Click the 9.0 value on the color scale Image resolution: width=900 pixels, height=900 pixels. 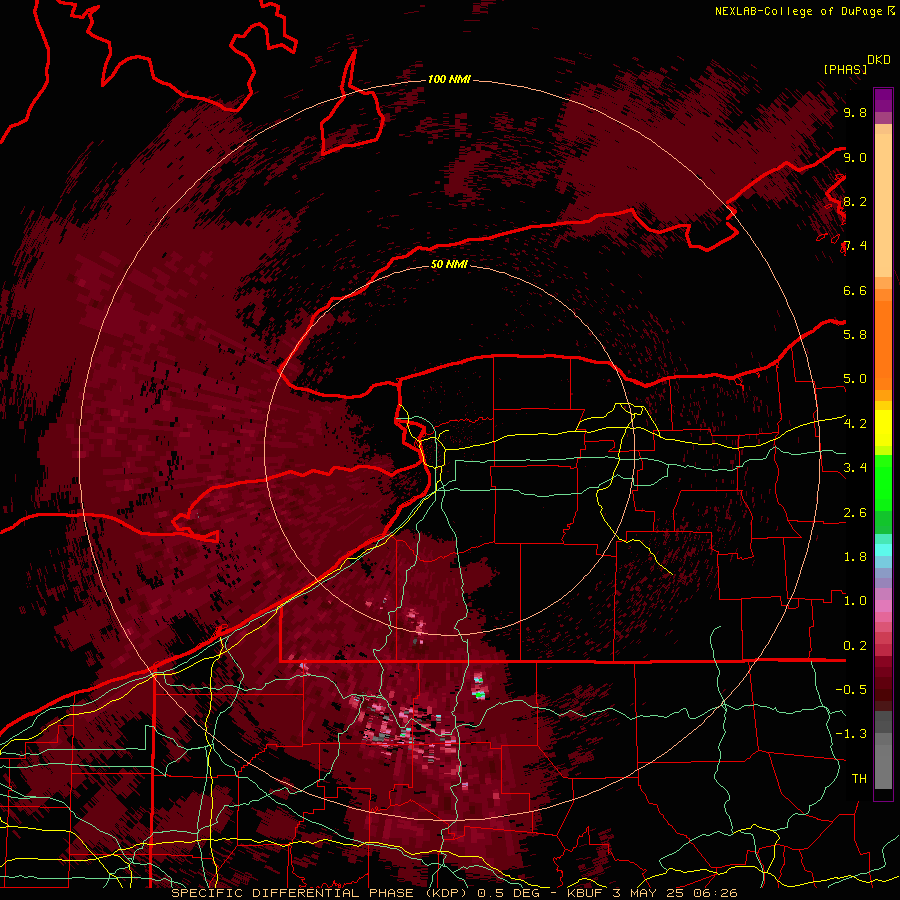pos(855,157)
